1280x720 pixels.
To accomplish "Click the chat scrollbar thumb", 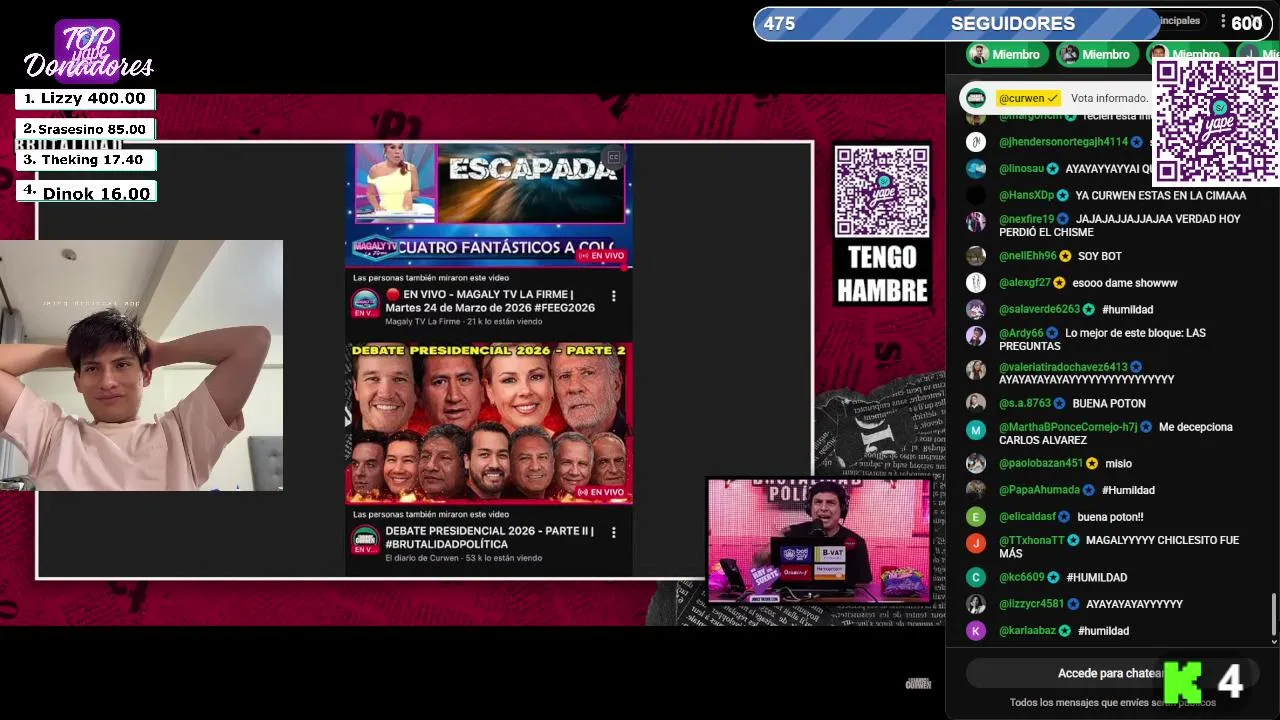I will [1273, 613].
